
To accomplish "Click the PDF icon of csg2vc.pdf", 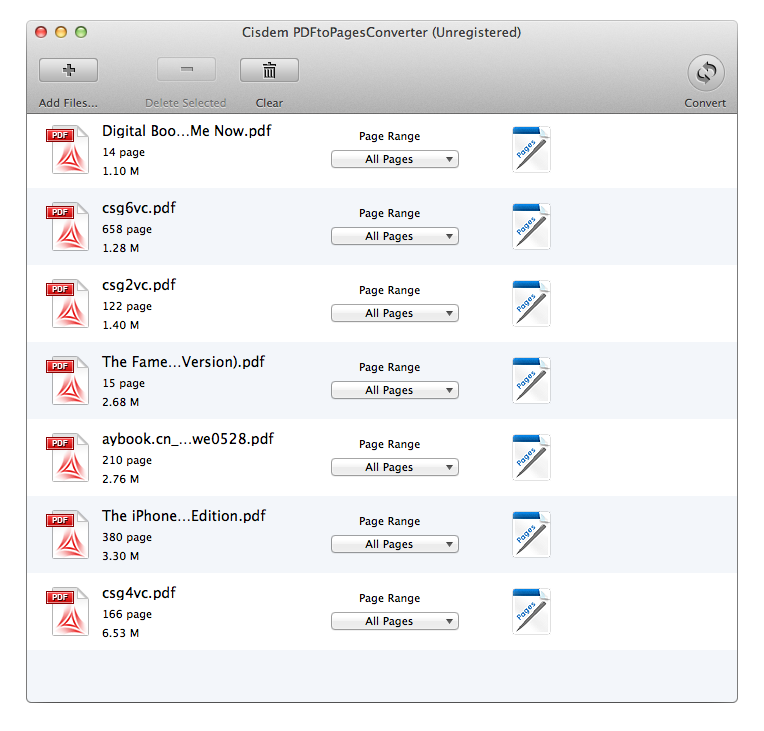I will point(68,304).
